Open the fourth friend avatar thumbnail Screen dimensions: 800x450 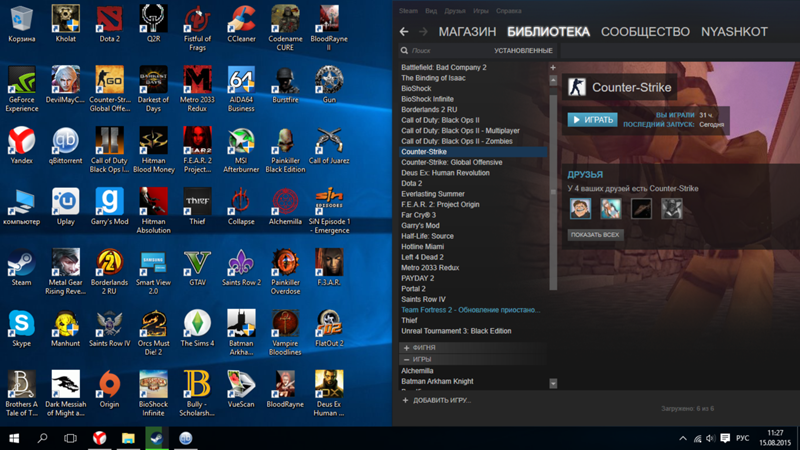point(671,209)
